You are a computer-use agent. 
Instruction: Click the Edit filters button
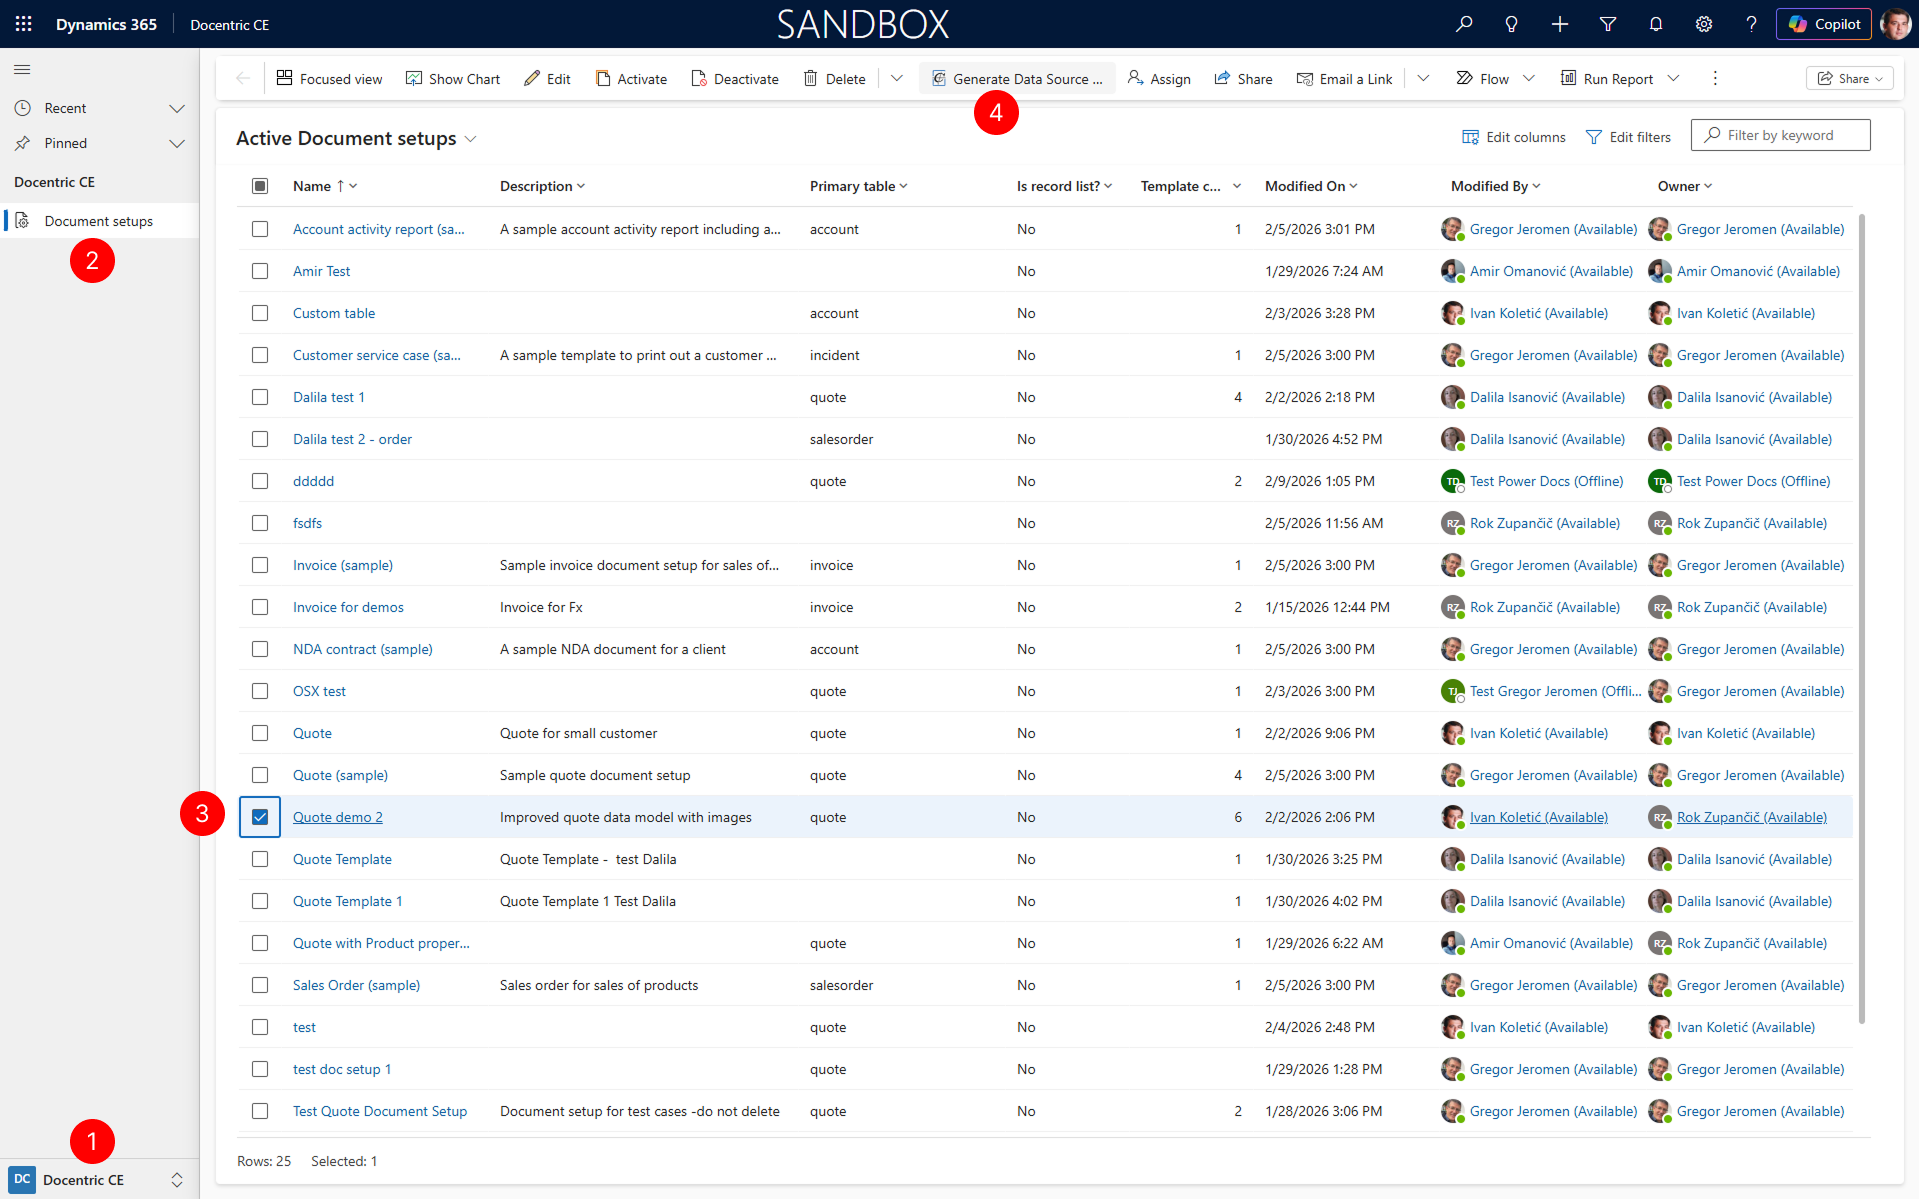point(1628,137)
